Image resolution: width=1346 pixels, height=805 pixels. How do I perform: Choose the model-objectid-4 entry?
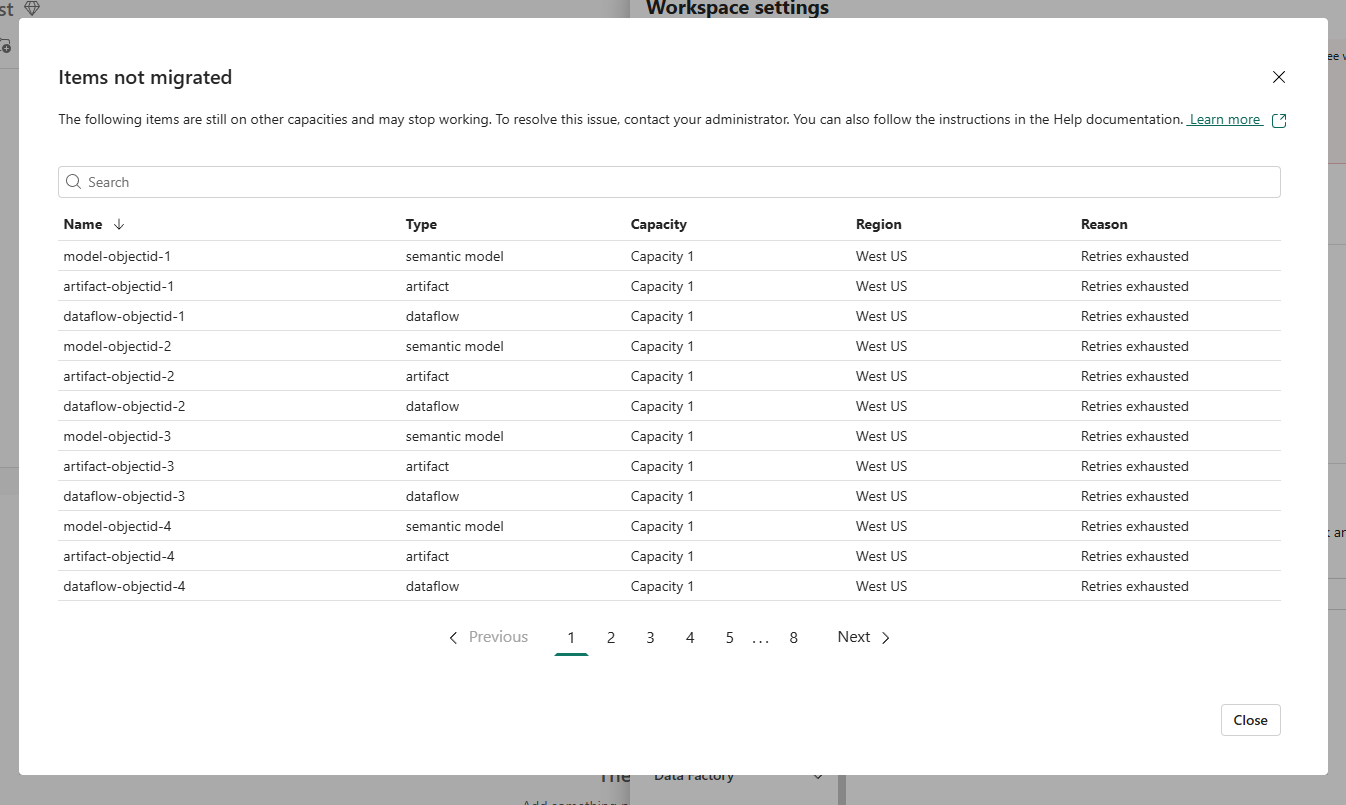pos(117,526)
